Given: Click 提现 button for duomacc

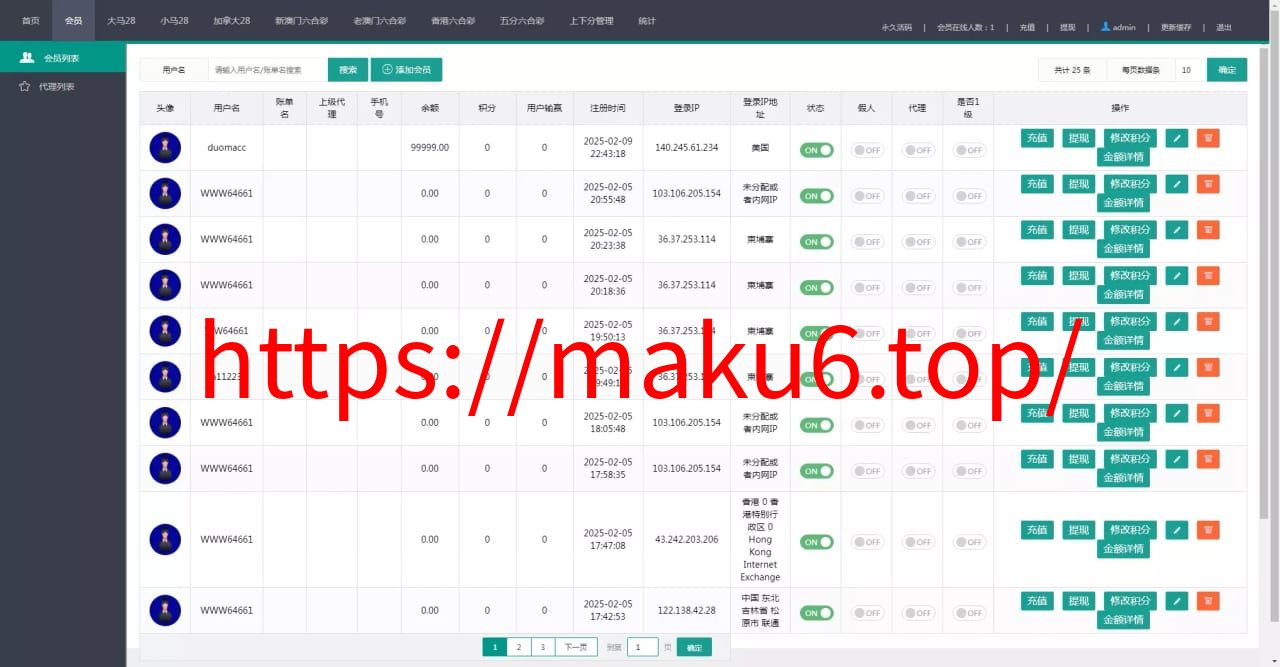Looking at the screenshot, I should (1077, 138).
